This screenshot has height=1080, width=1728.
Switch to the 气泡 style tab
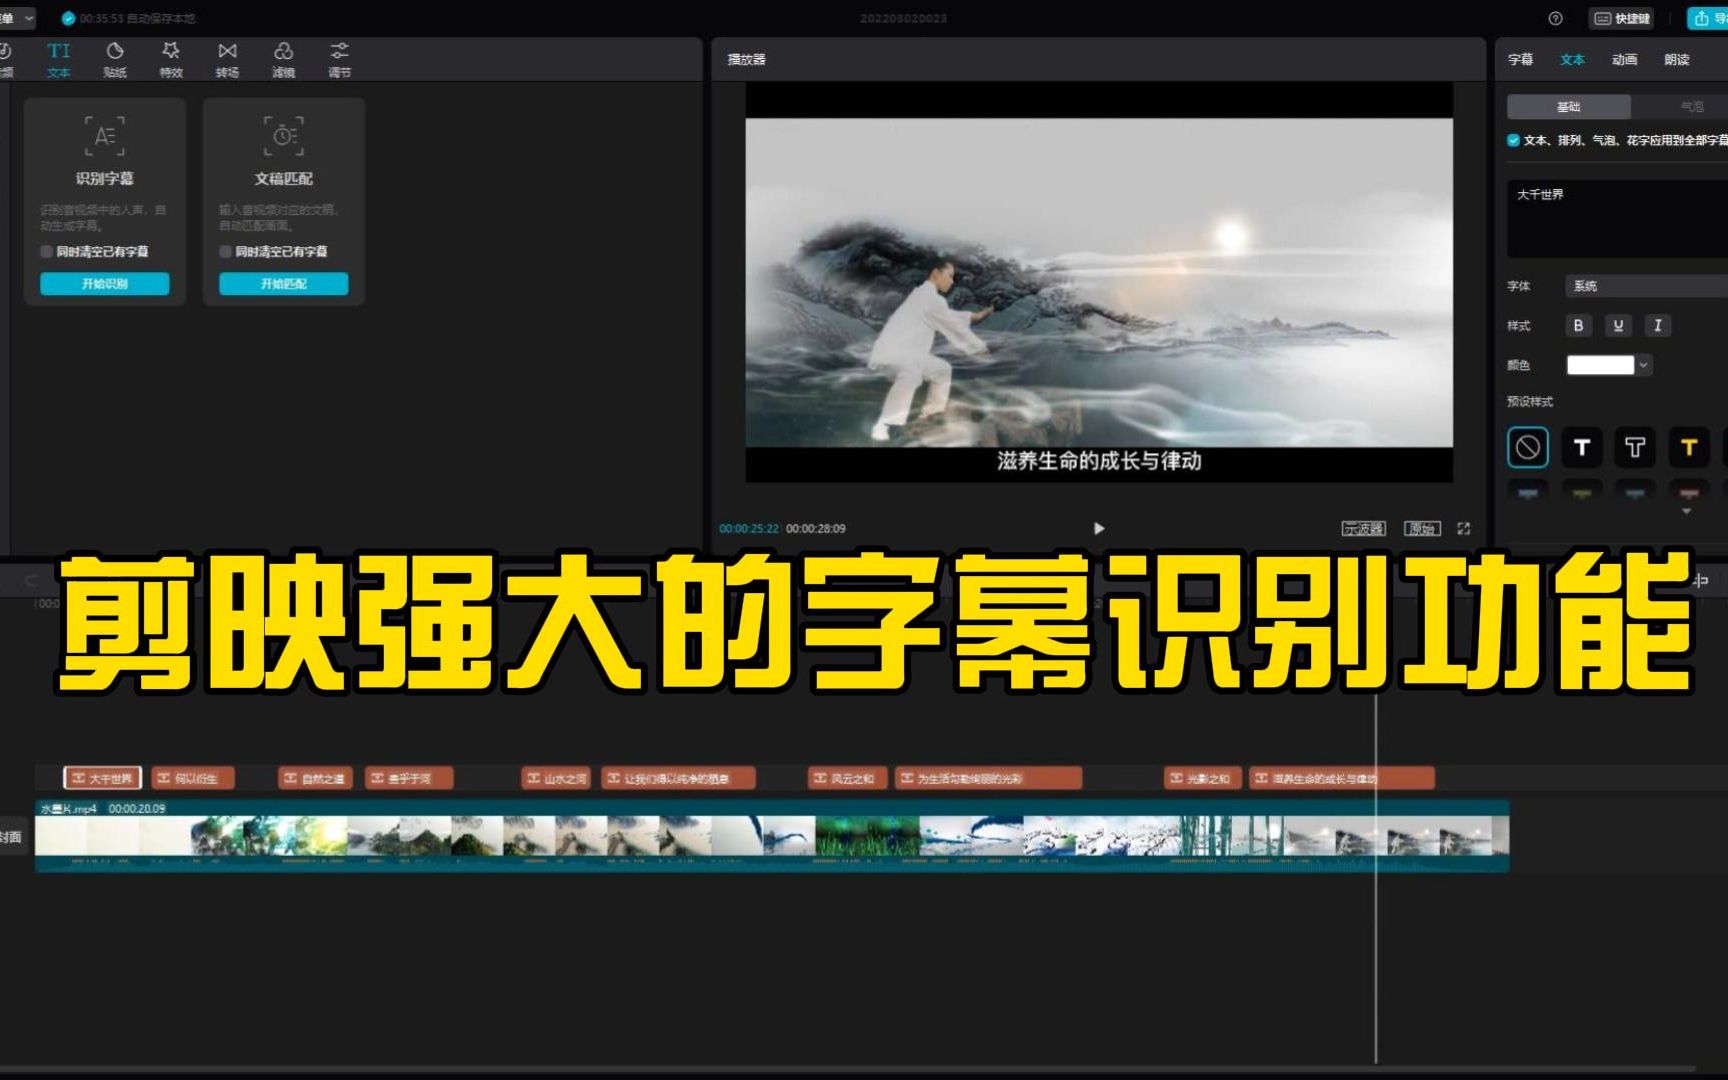1695,106
